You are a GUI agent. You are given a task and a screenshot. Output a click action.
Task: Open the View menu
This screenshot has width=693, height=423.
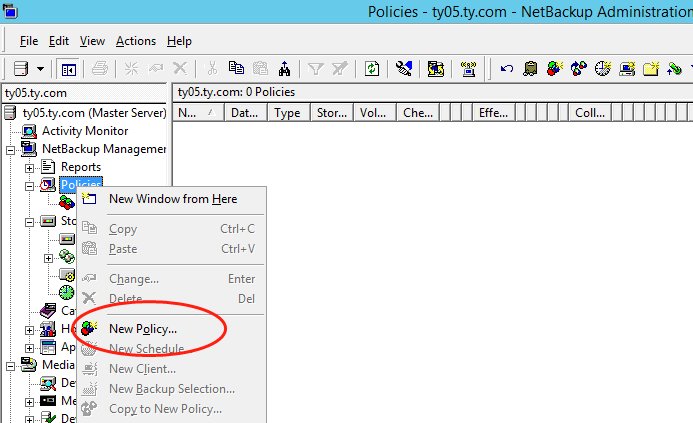click(92, 41)
